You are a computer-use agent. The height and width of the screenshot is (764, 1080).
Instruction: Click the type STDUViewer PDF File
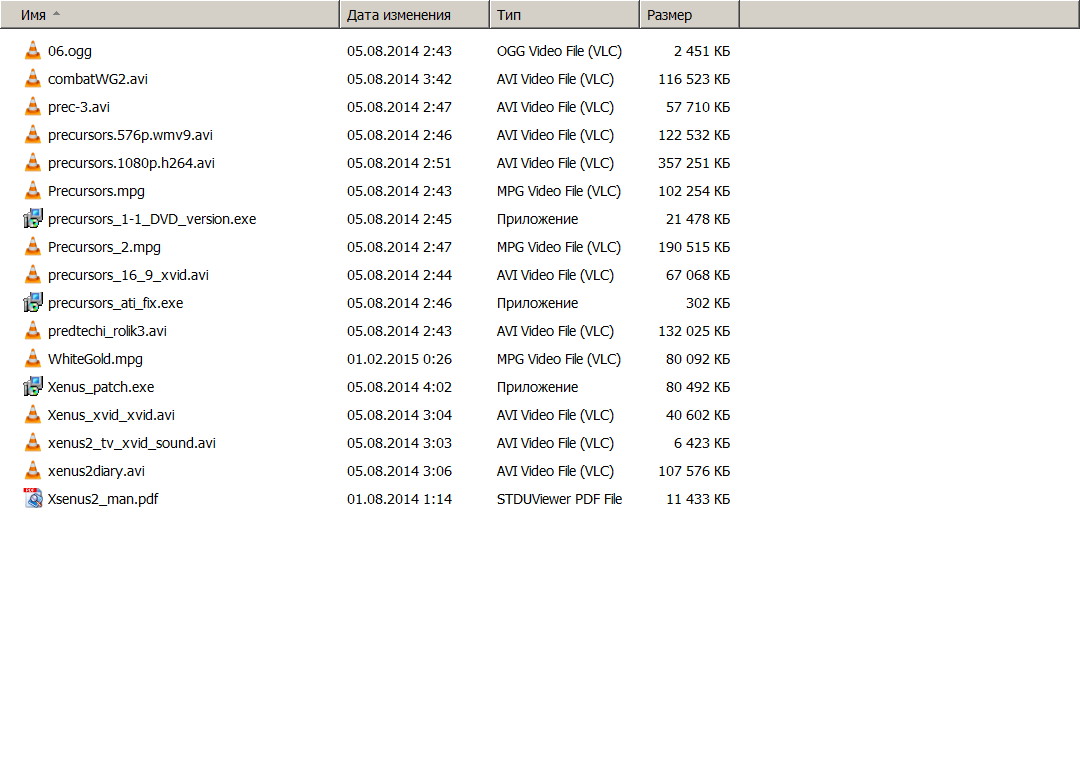click(559, 499)
